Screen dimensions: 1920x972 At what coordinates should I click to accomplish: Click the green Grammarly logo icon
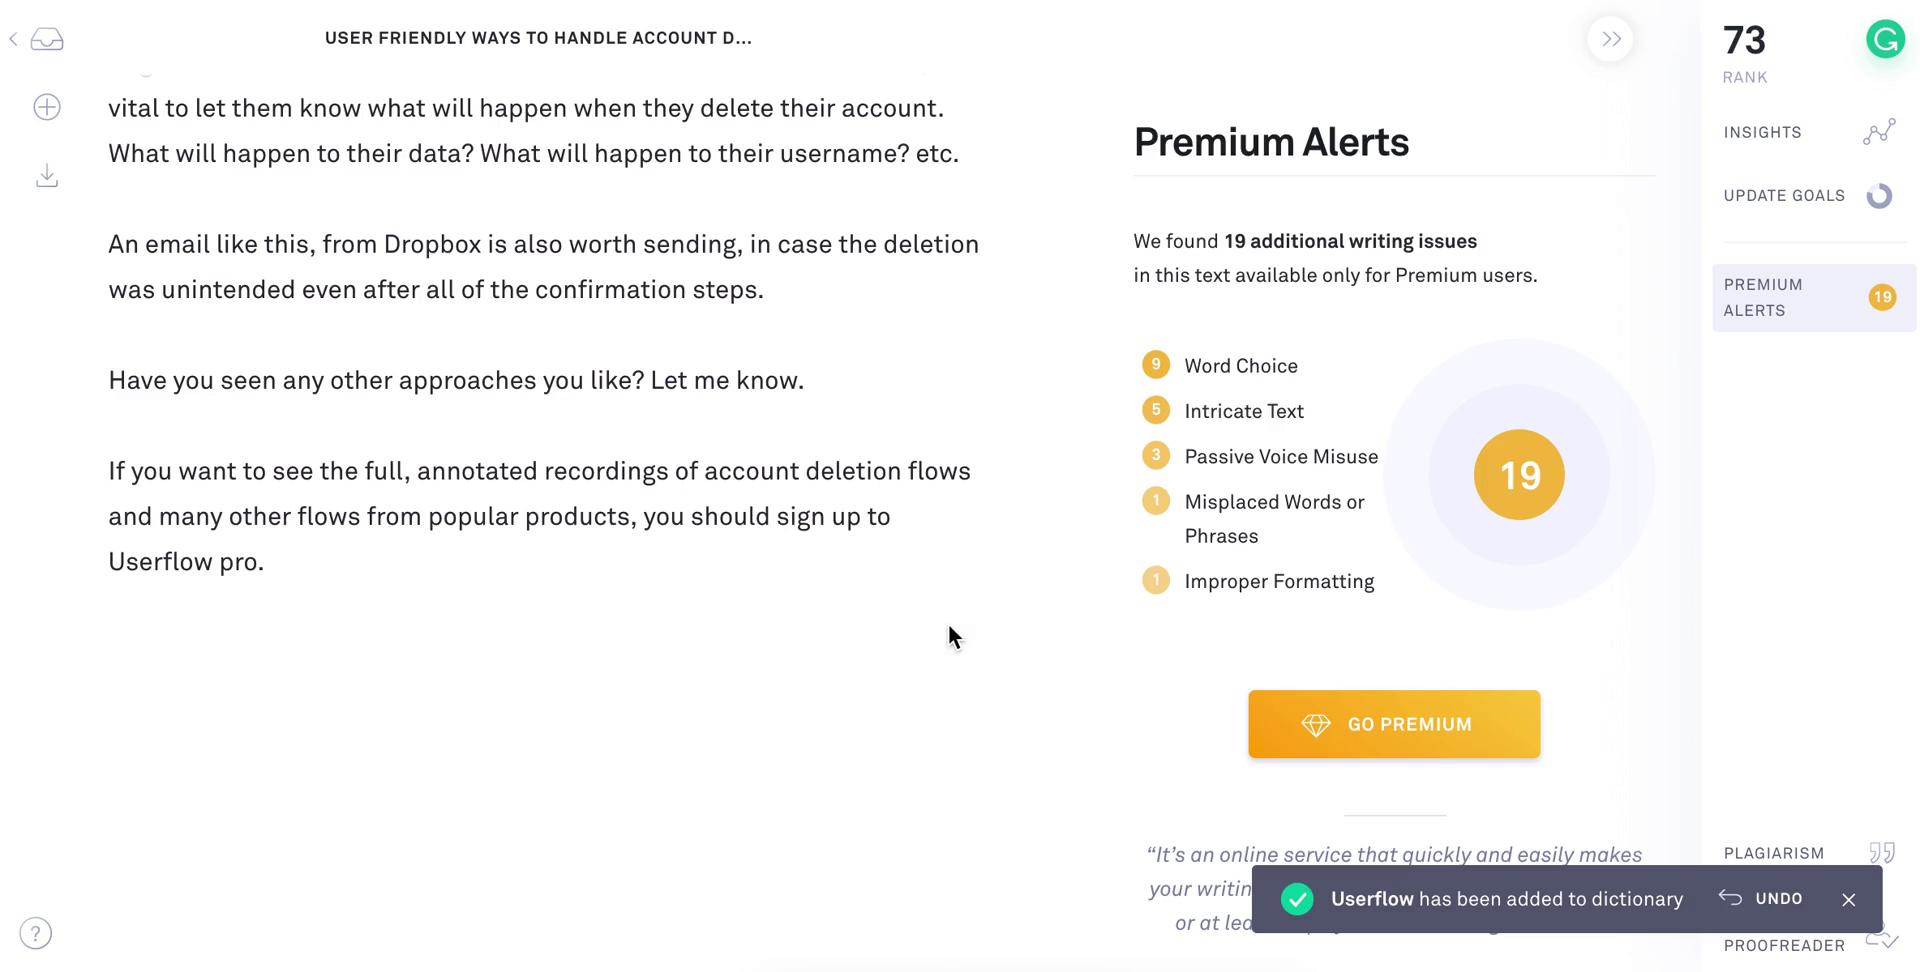pos(1885,40)
